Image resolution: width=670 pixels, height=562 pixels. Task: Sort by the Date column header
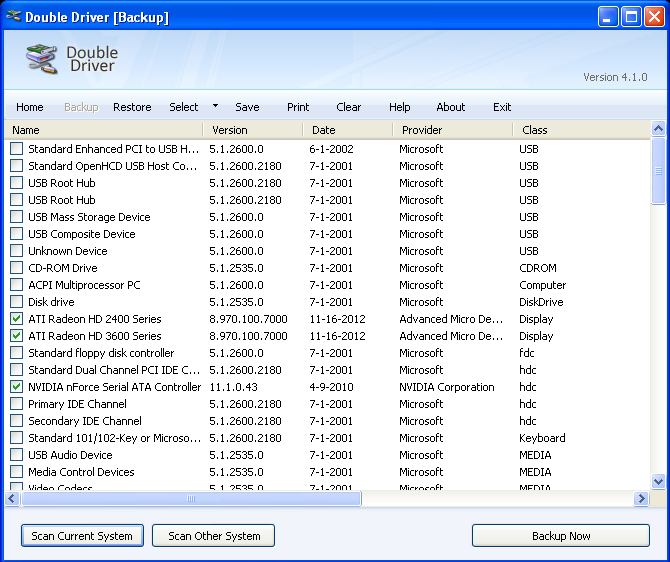(347, 129)
